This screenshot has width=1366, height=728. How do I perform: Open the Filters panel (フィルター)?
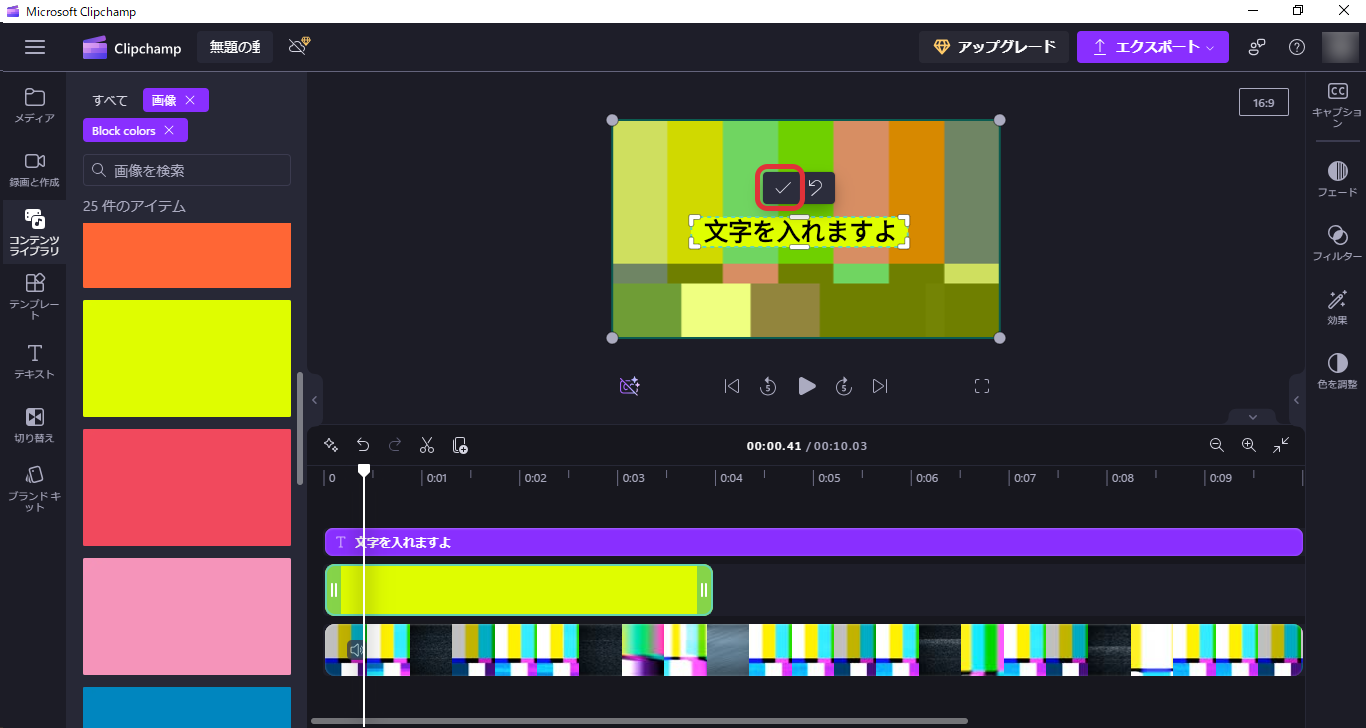coord(1337,243)
